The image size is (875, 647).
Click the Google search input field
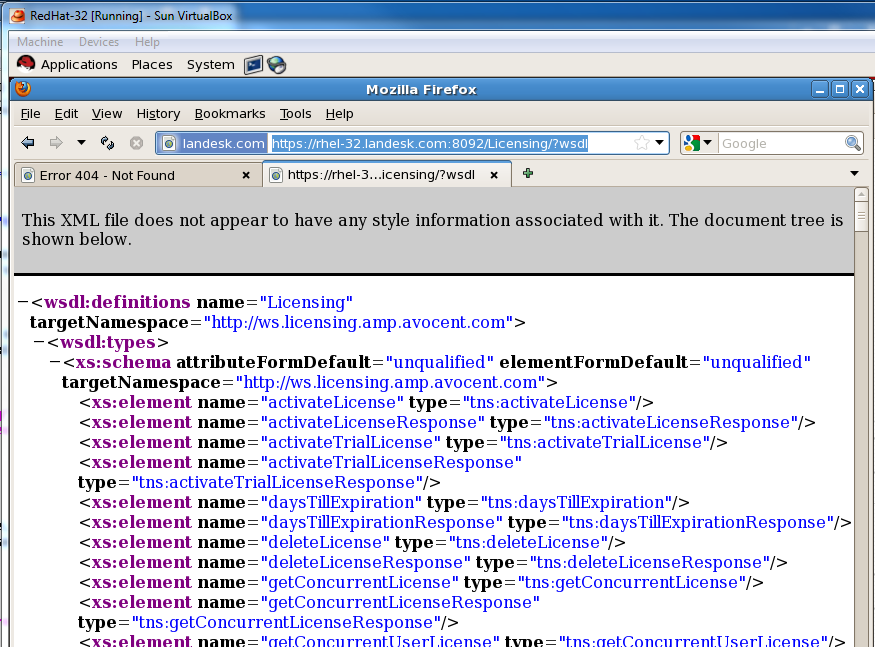point(781,143)
